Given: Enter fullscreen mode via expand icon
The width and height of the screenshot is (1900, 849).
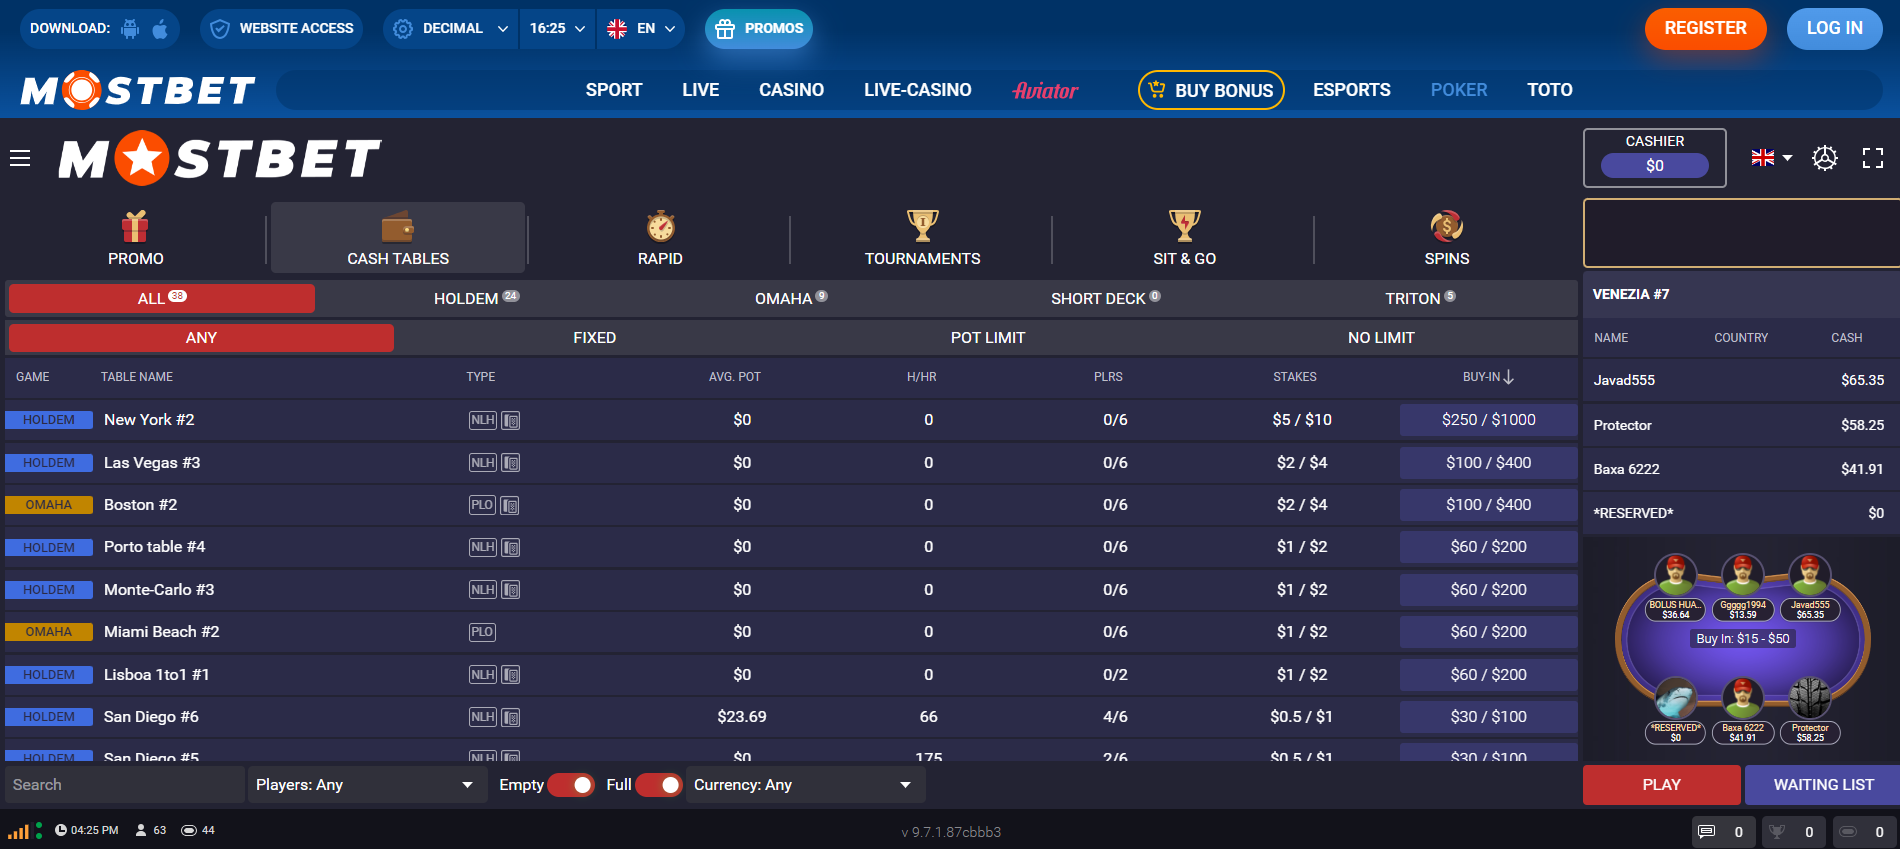Looking at the screenshot, I should 1872,158.
